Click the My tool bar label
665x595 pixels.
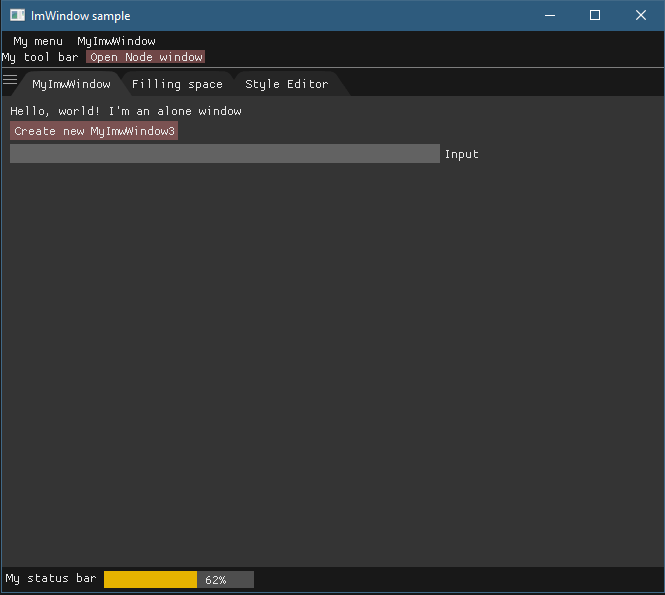(40, 57)
